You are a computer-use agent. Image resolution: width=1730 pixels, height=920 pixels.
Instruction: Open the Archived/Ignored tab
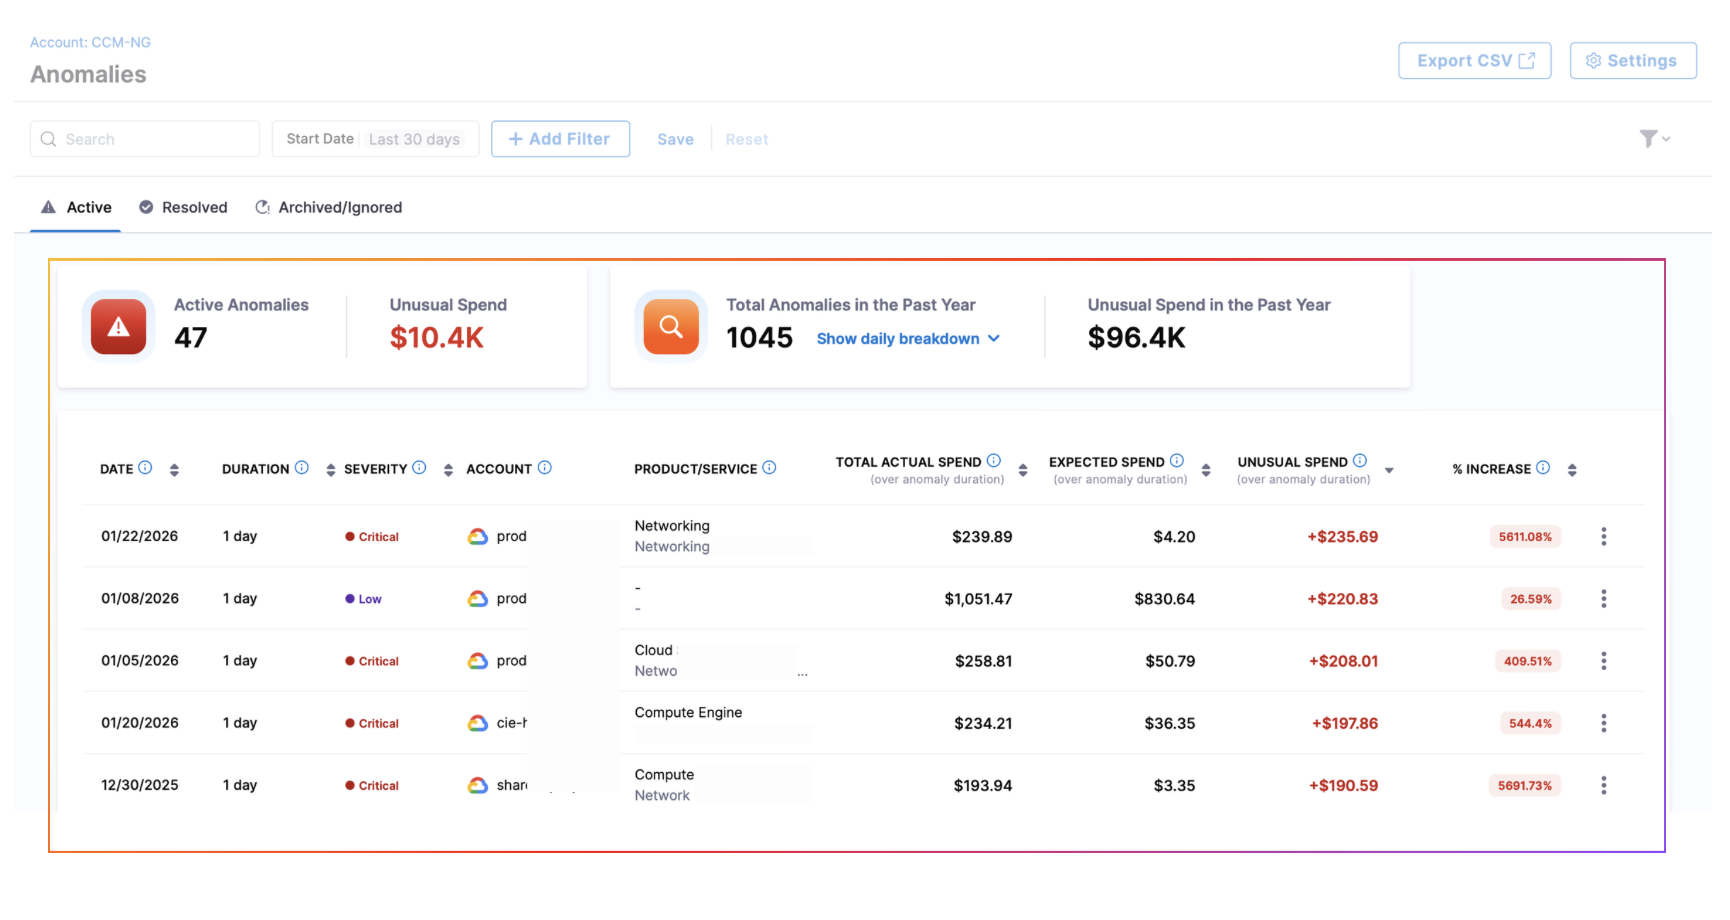329,207
